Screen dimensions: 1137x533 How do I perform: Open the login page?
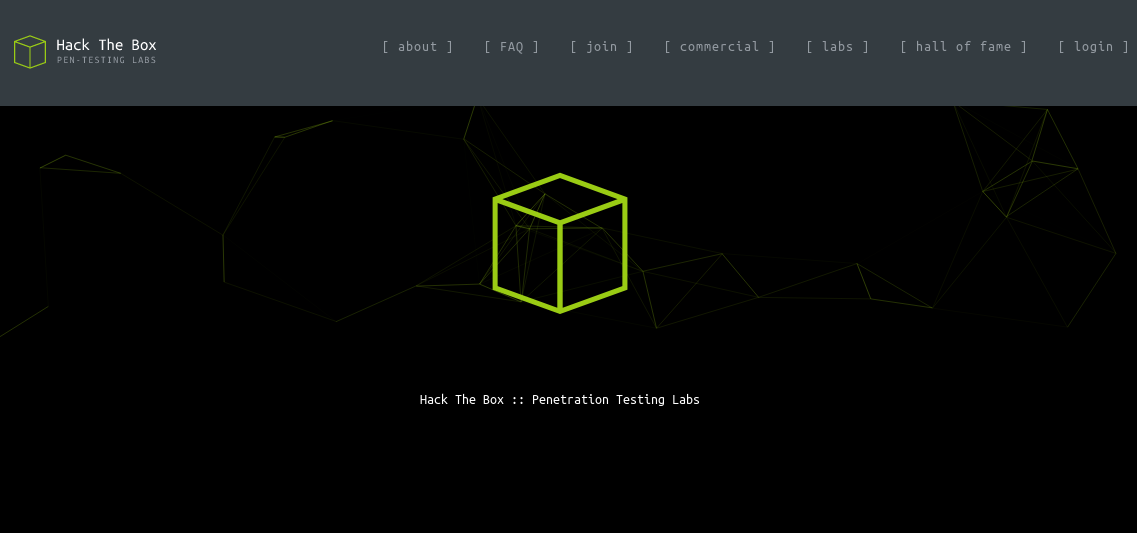tap(1093, 46)
